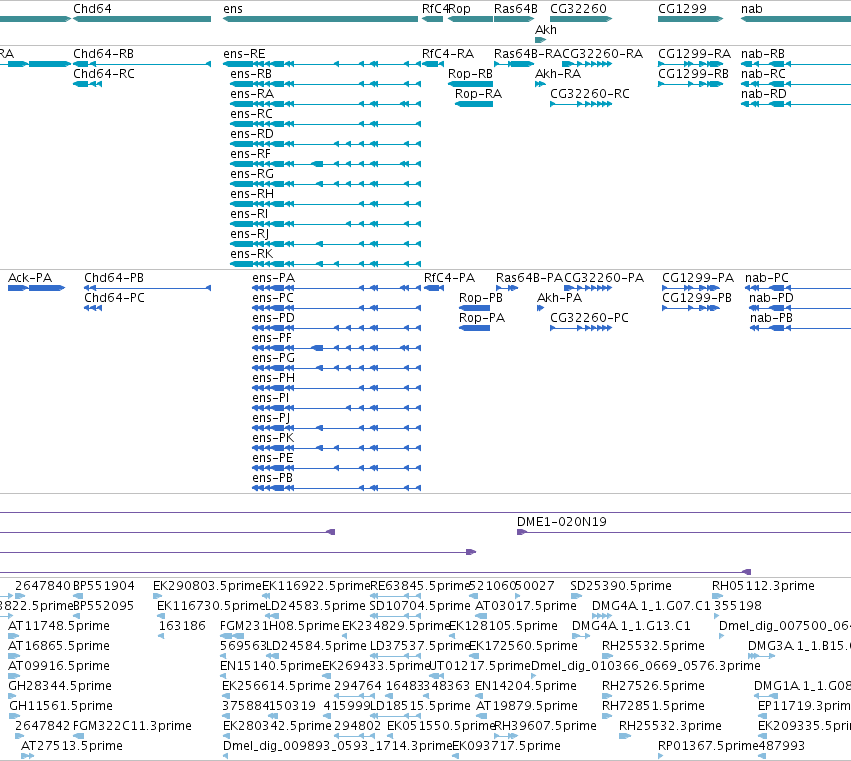
Task: Select EST AT27513.5prime
Action: pos(72,746)
